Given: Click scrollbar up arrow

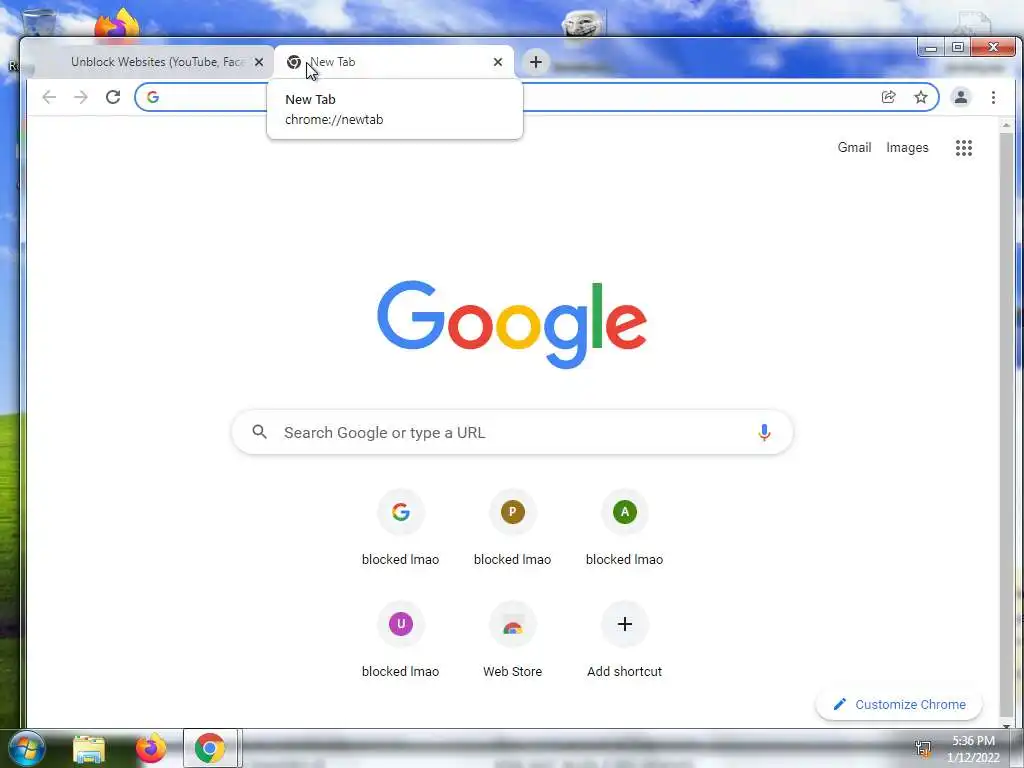Looking at the screenshot, I should tap(1006, 124).
